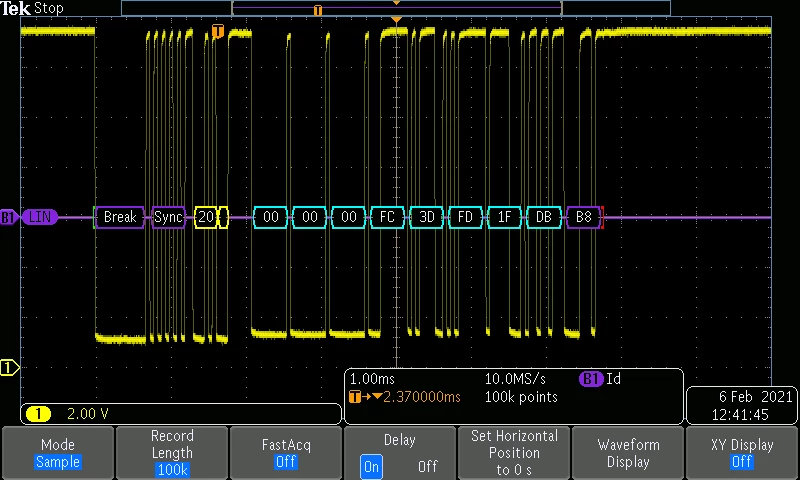Click the 1F data byte box
Image resolution: width=800 pixels, height=480 pixels.
[x=504, y=217]
